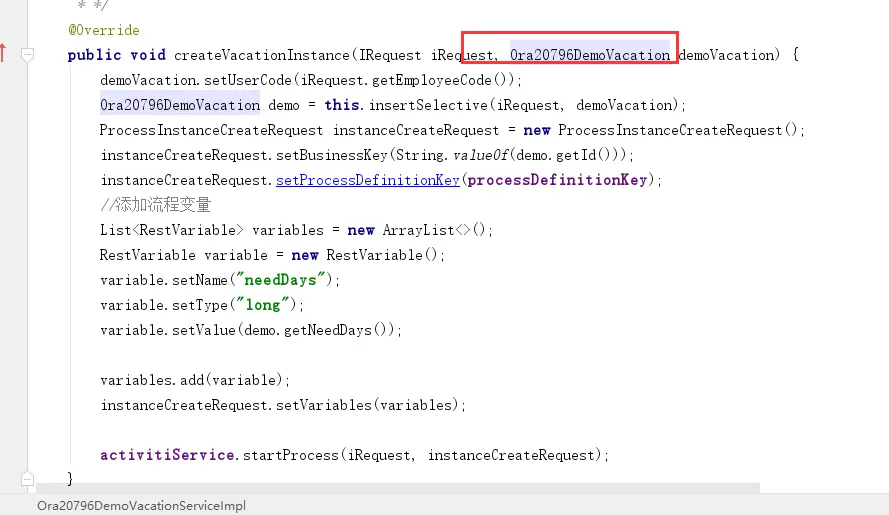Click ProcessInstanceCreateRequest constructor after new
The height and width of the screenshot is (515, 889).
click(x=670, y=130)
